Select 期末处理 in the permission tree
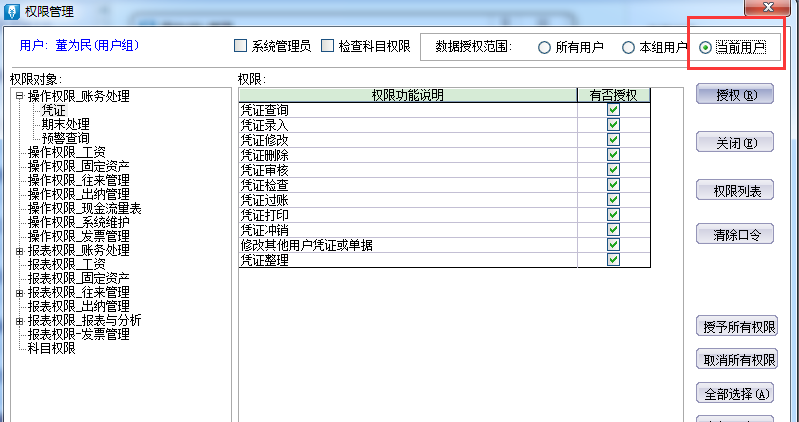 tap(65, 124)
